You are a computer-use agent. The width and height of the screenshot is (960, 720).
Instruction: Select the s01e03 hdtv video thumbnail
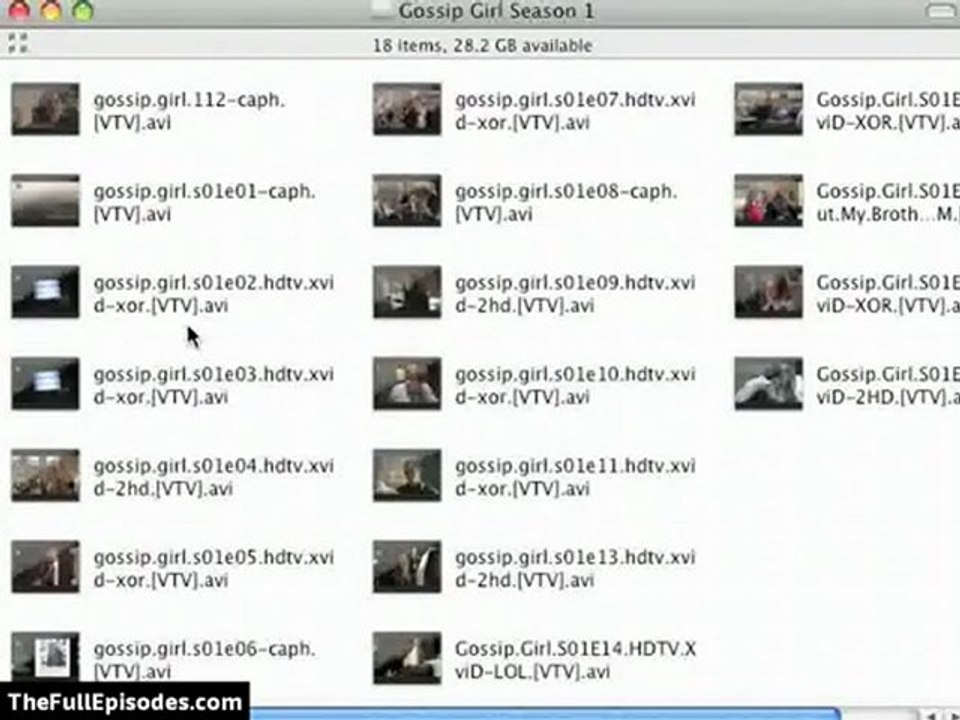[x=45, y=384]
